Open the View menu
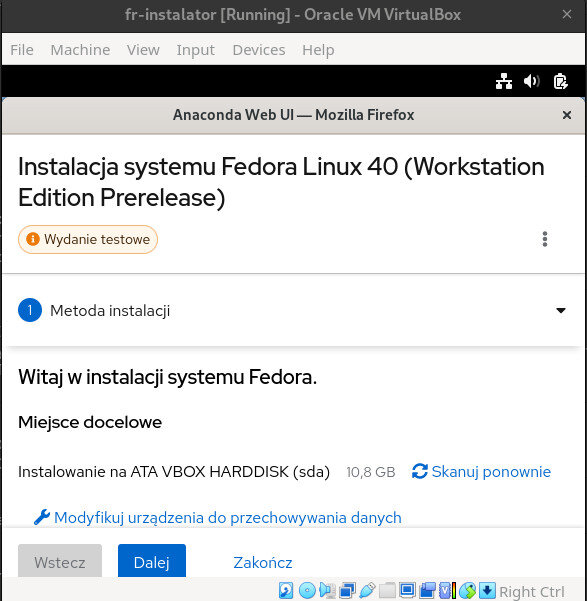Viewport: 587px width, 601px height. [143, 50]
